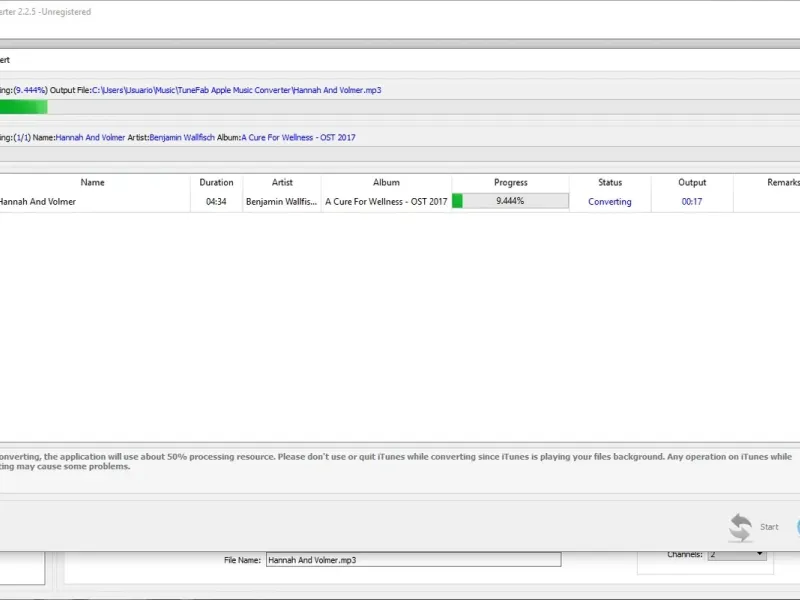
Task: Click the Duration column header
Action: 216,182
